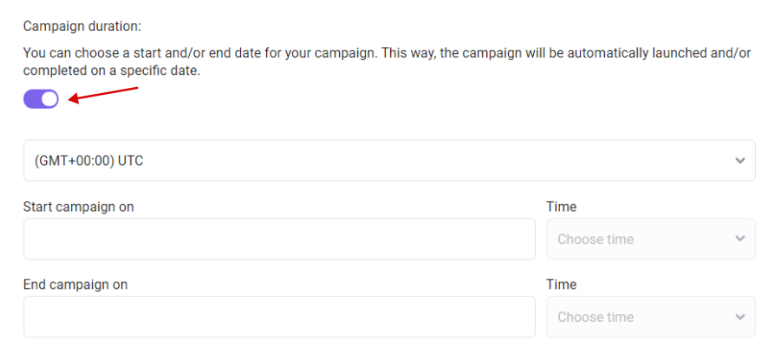
Task: Click the '(GMT+00:00) UTC' text value
Action: point(89,161)
